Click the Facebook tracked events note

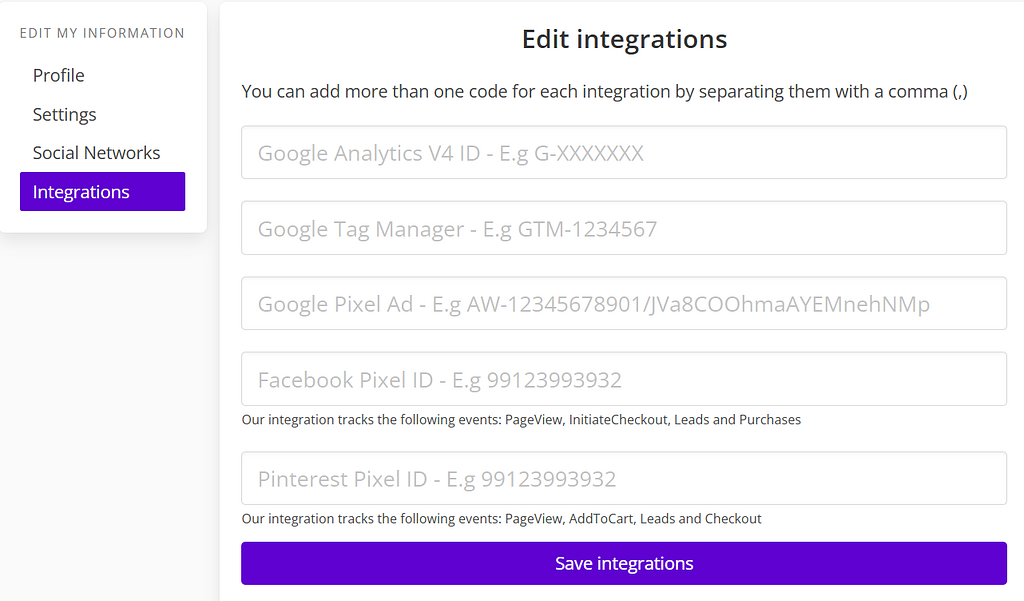[x=521, y=420]
